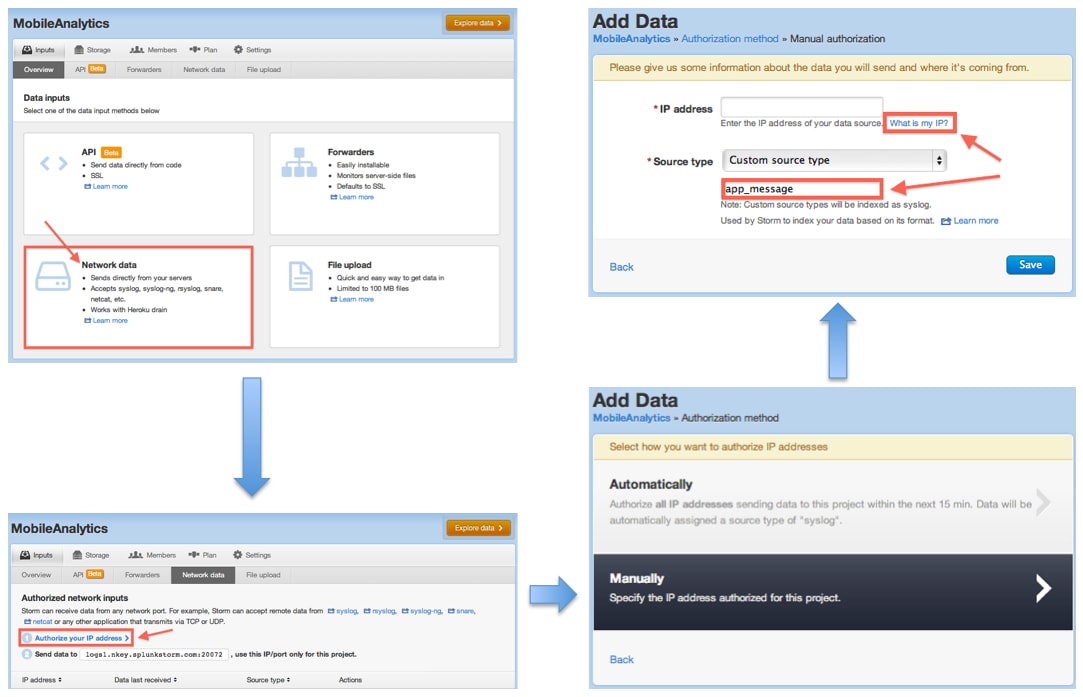Click Explore data in the Authorized network inputs panel
The height and width of the screenshot is (697, 1083).
(479, 528)
